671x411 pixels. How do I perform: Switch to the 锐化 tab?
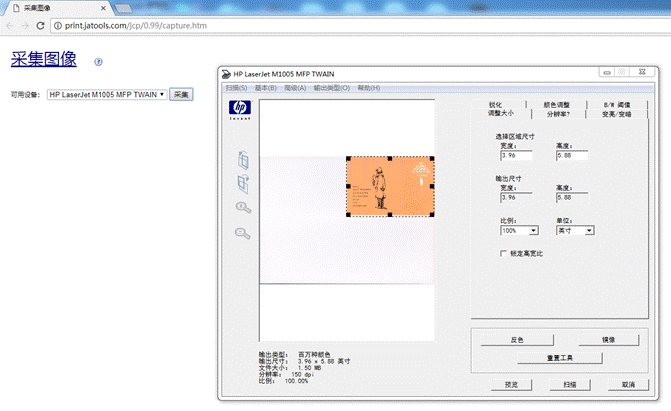495,104
